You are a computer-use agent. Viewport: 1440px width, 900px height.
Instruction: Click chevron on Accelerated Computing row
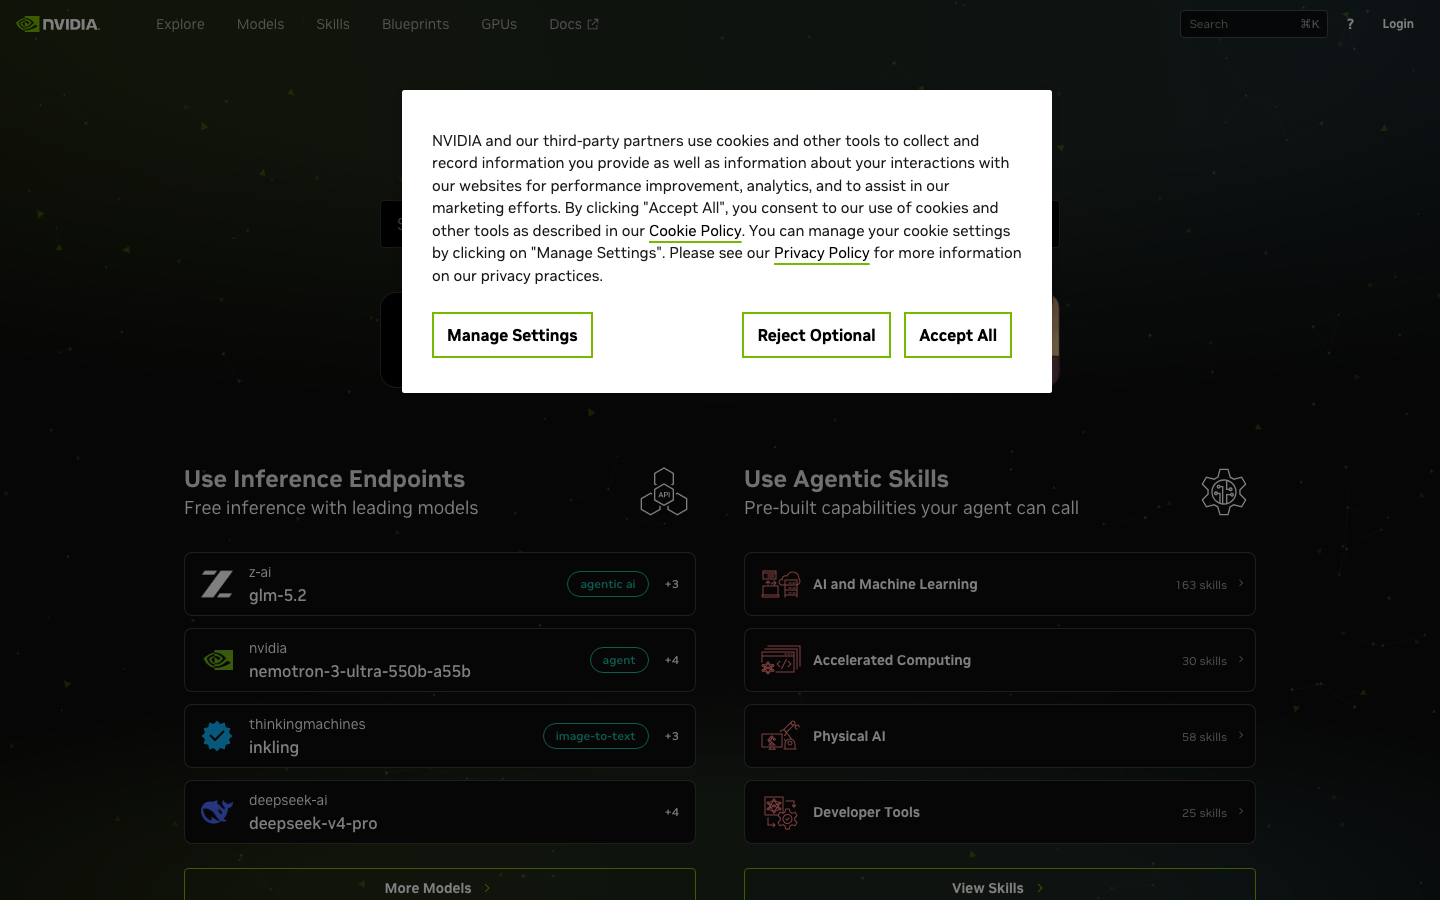point(1241,659)
